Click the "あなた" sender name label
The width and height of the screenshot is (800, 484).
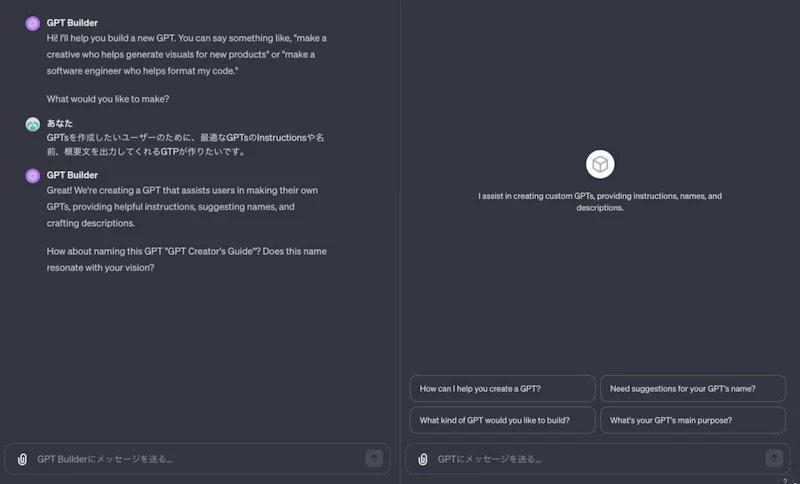tap(60, 123)
